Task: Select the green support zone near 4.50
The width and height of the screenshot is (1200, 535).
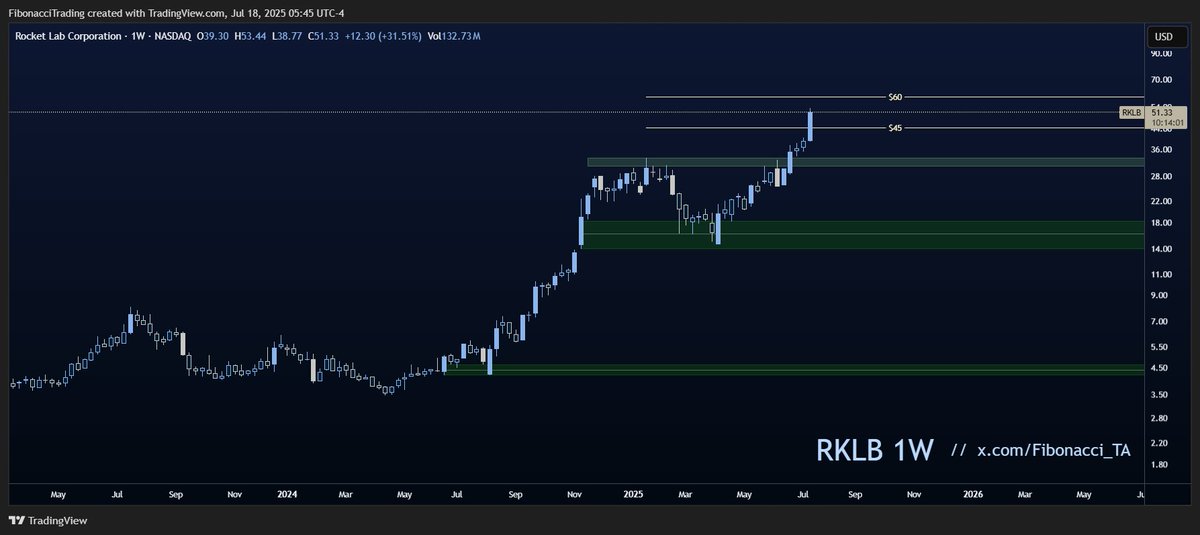Action: (x=794, y=370)
